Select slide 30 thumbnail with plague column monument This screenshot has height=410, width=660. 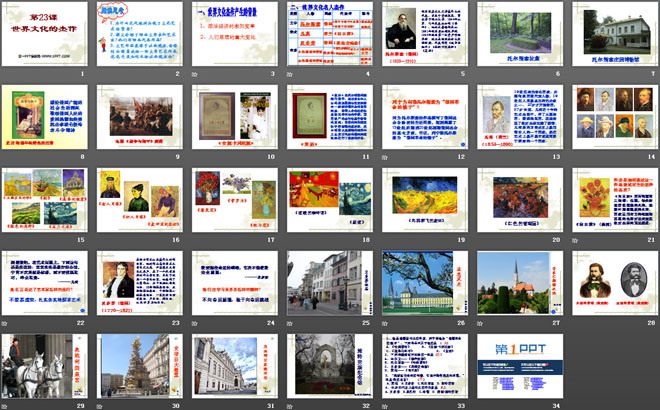pos(140,366)
